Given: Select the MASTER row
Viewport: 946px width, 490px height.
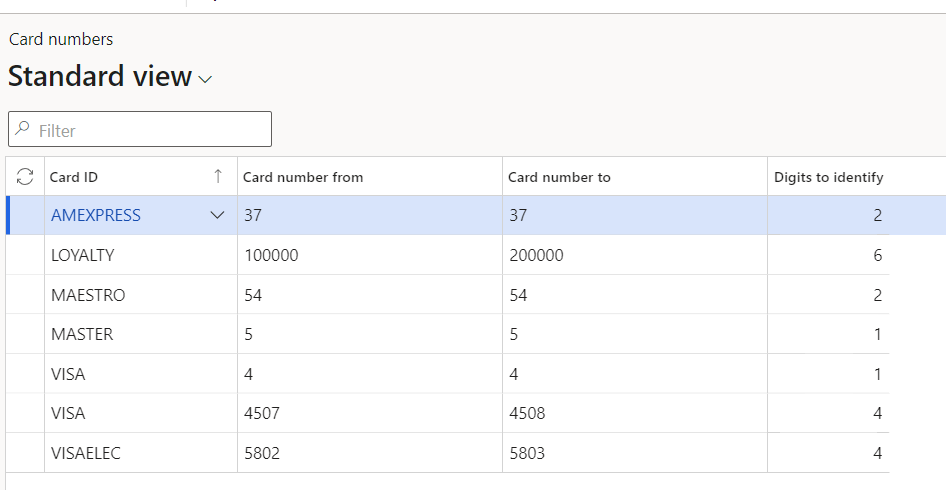Looking at the screenshot, I should pyautogui.click(x=448, y=334).
